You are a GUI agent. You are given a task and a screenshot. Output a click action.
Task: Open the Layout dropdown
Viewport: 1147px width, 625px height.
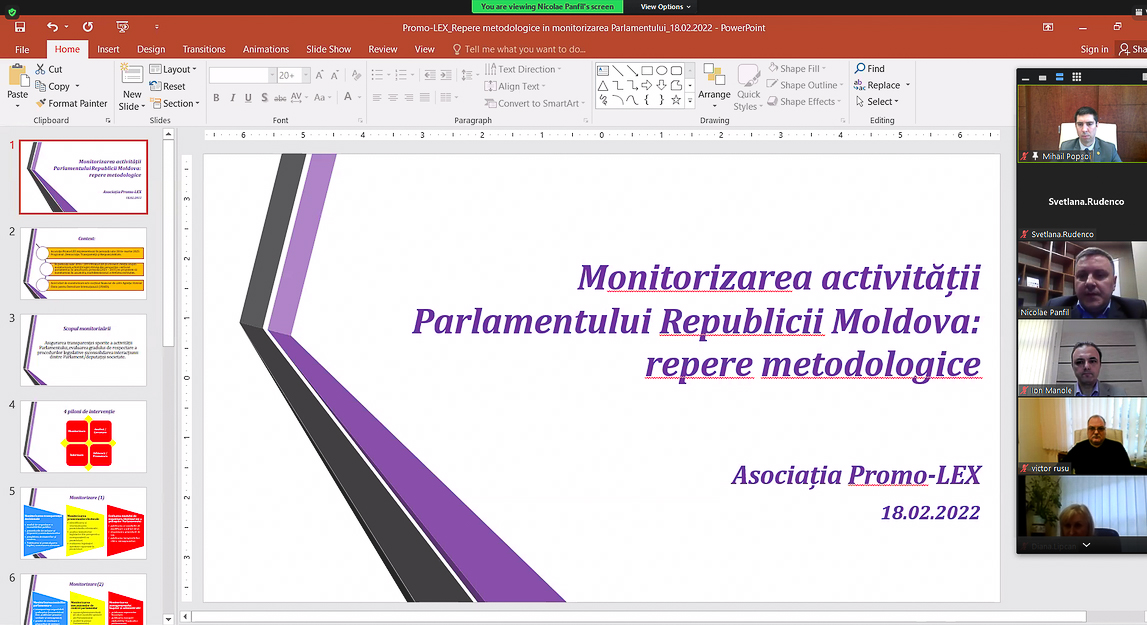173,70
